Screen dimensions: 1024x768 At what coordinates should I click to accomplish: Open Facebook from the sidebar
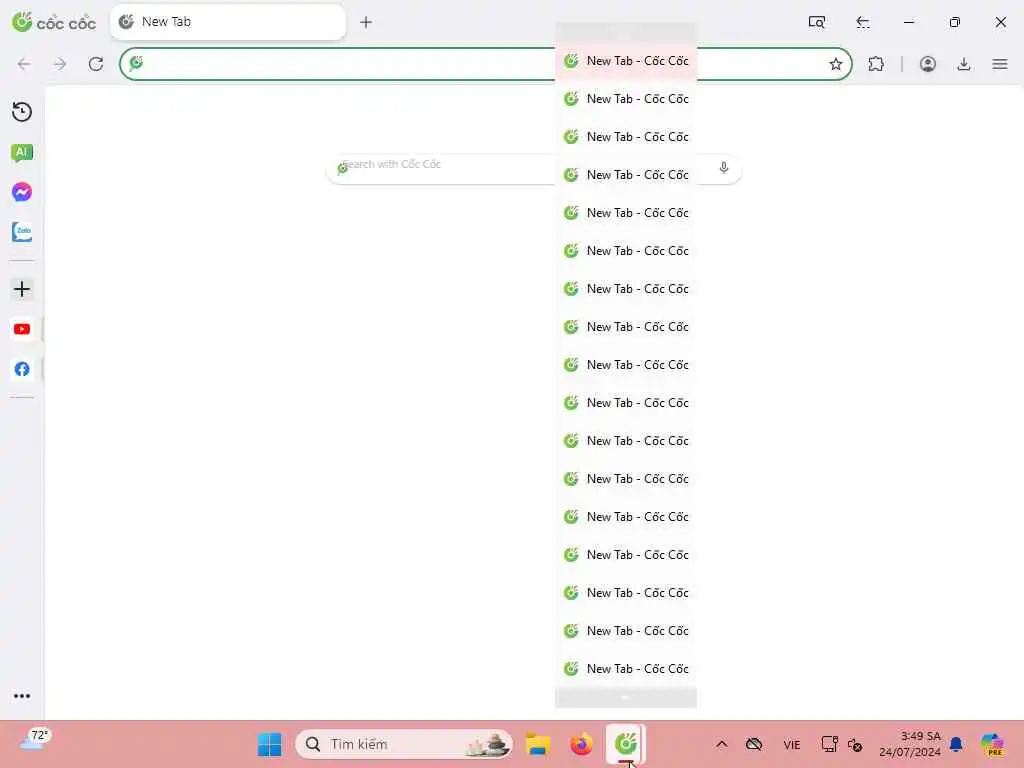click(x=22, y=369)
